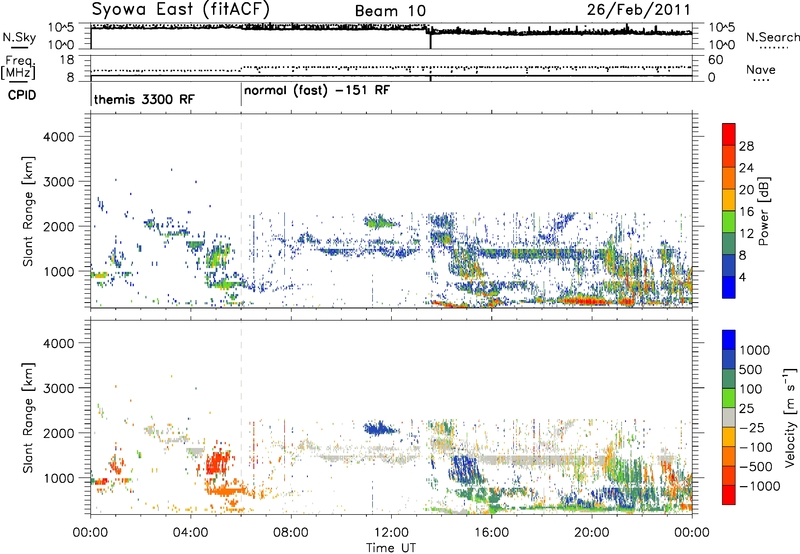This screenshot has height=554, width=800.
Task: Click the dashed CPID change line in power panel
Action: click(x=241, y=210)
